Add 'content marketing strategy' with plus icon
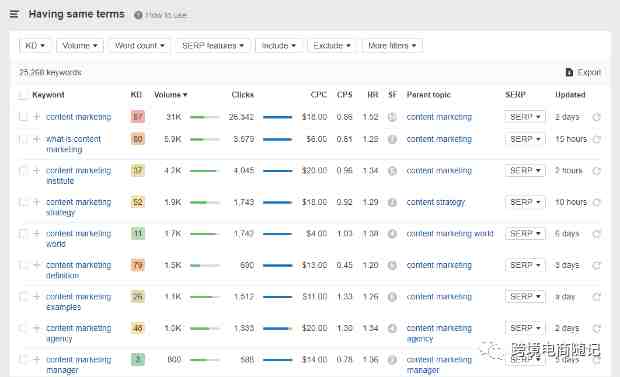Image resolution: width=620 pixels, height=377 pixels. [x=36, y=202]
